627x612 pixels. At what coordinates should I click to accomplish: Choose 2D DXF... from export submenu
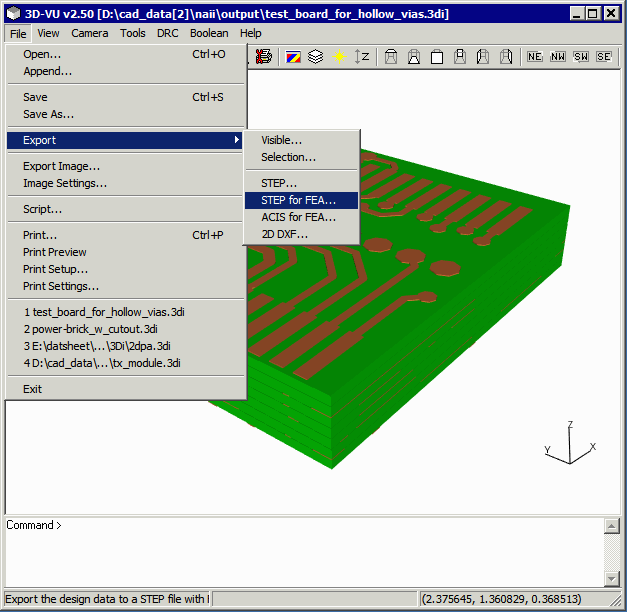[284, 234]
